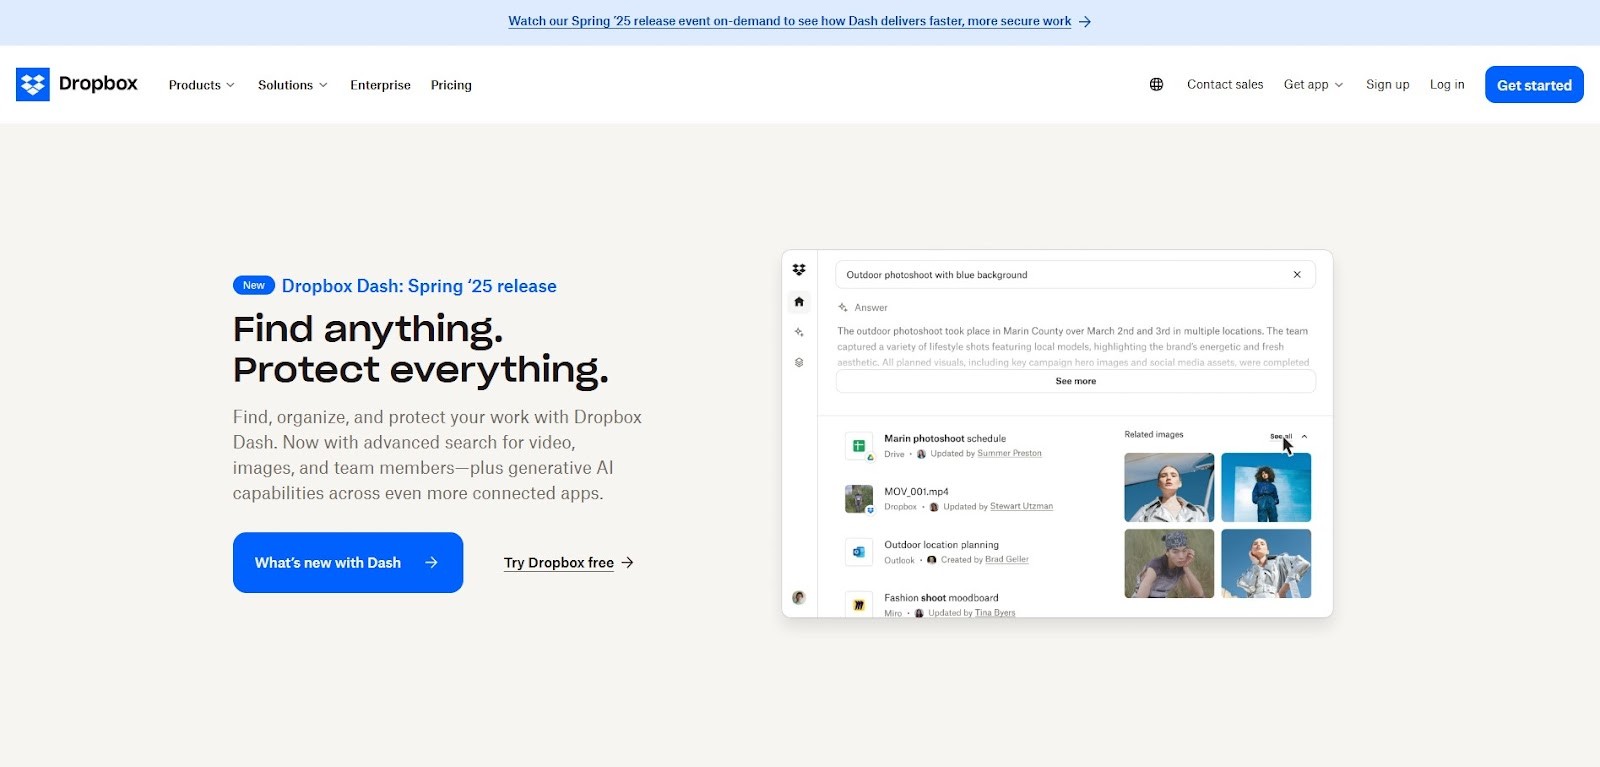Click the sparkle icon beside Answer
This screenshot has height=767, width=1600.
(843, 307)
